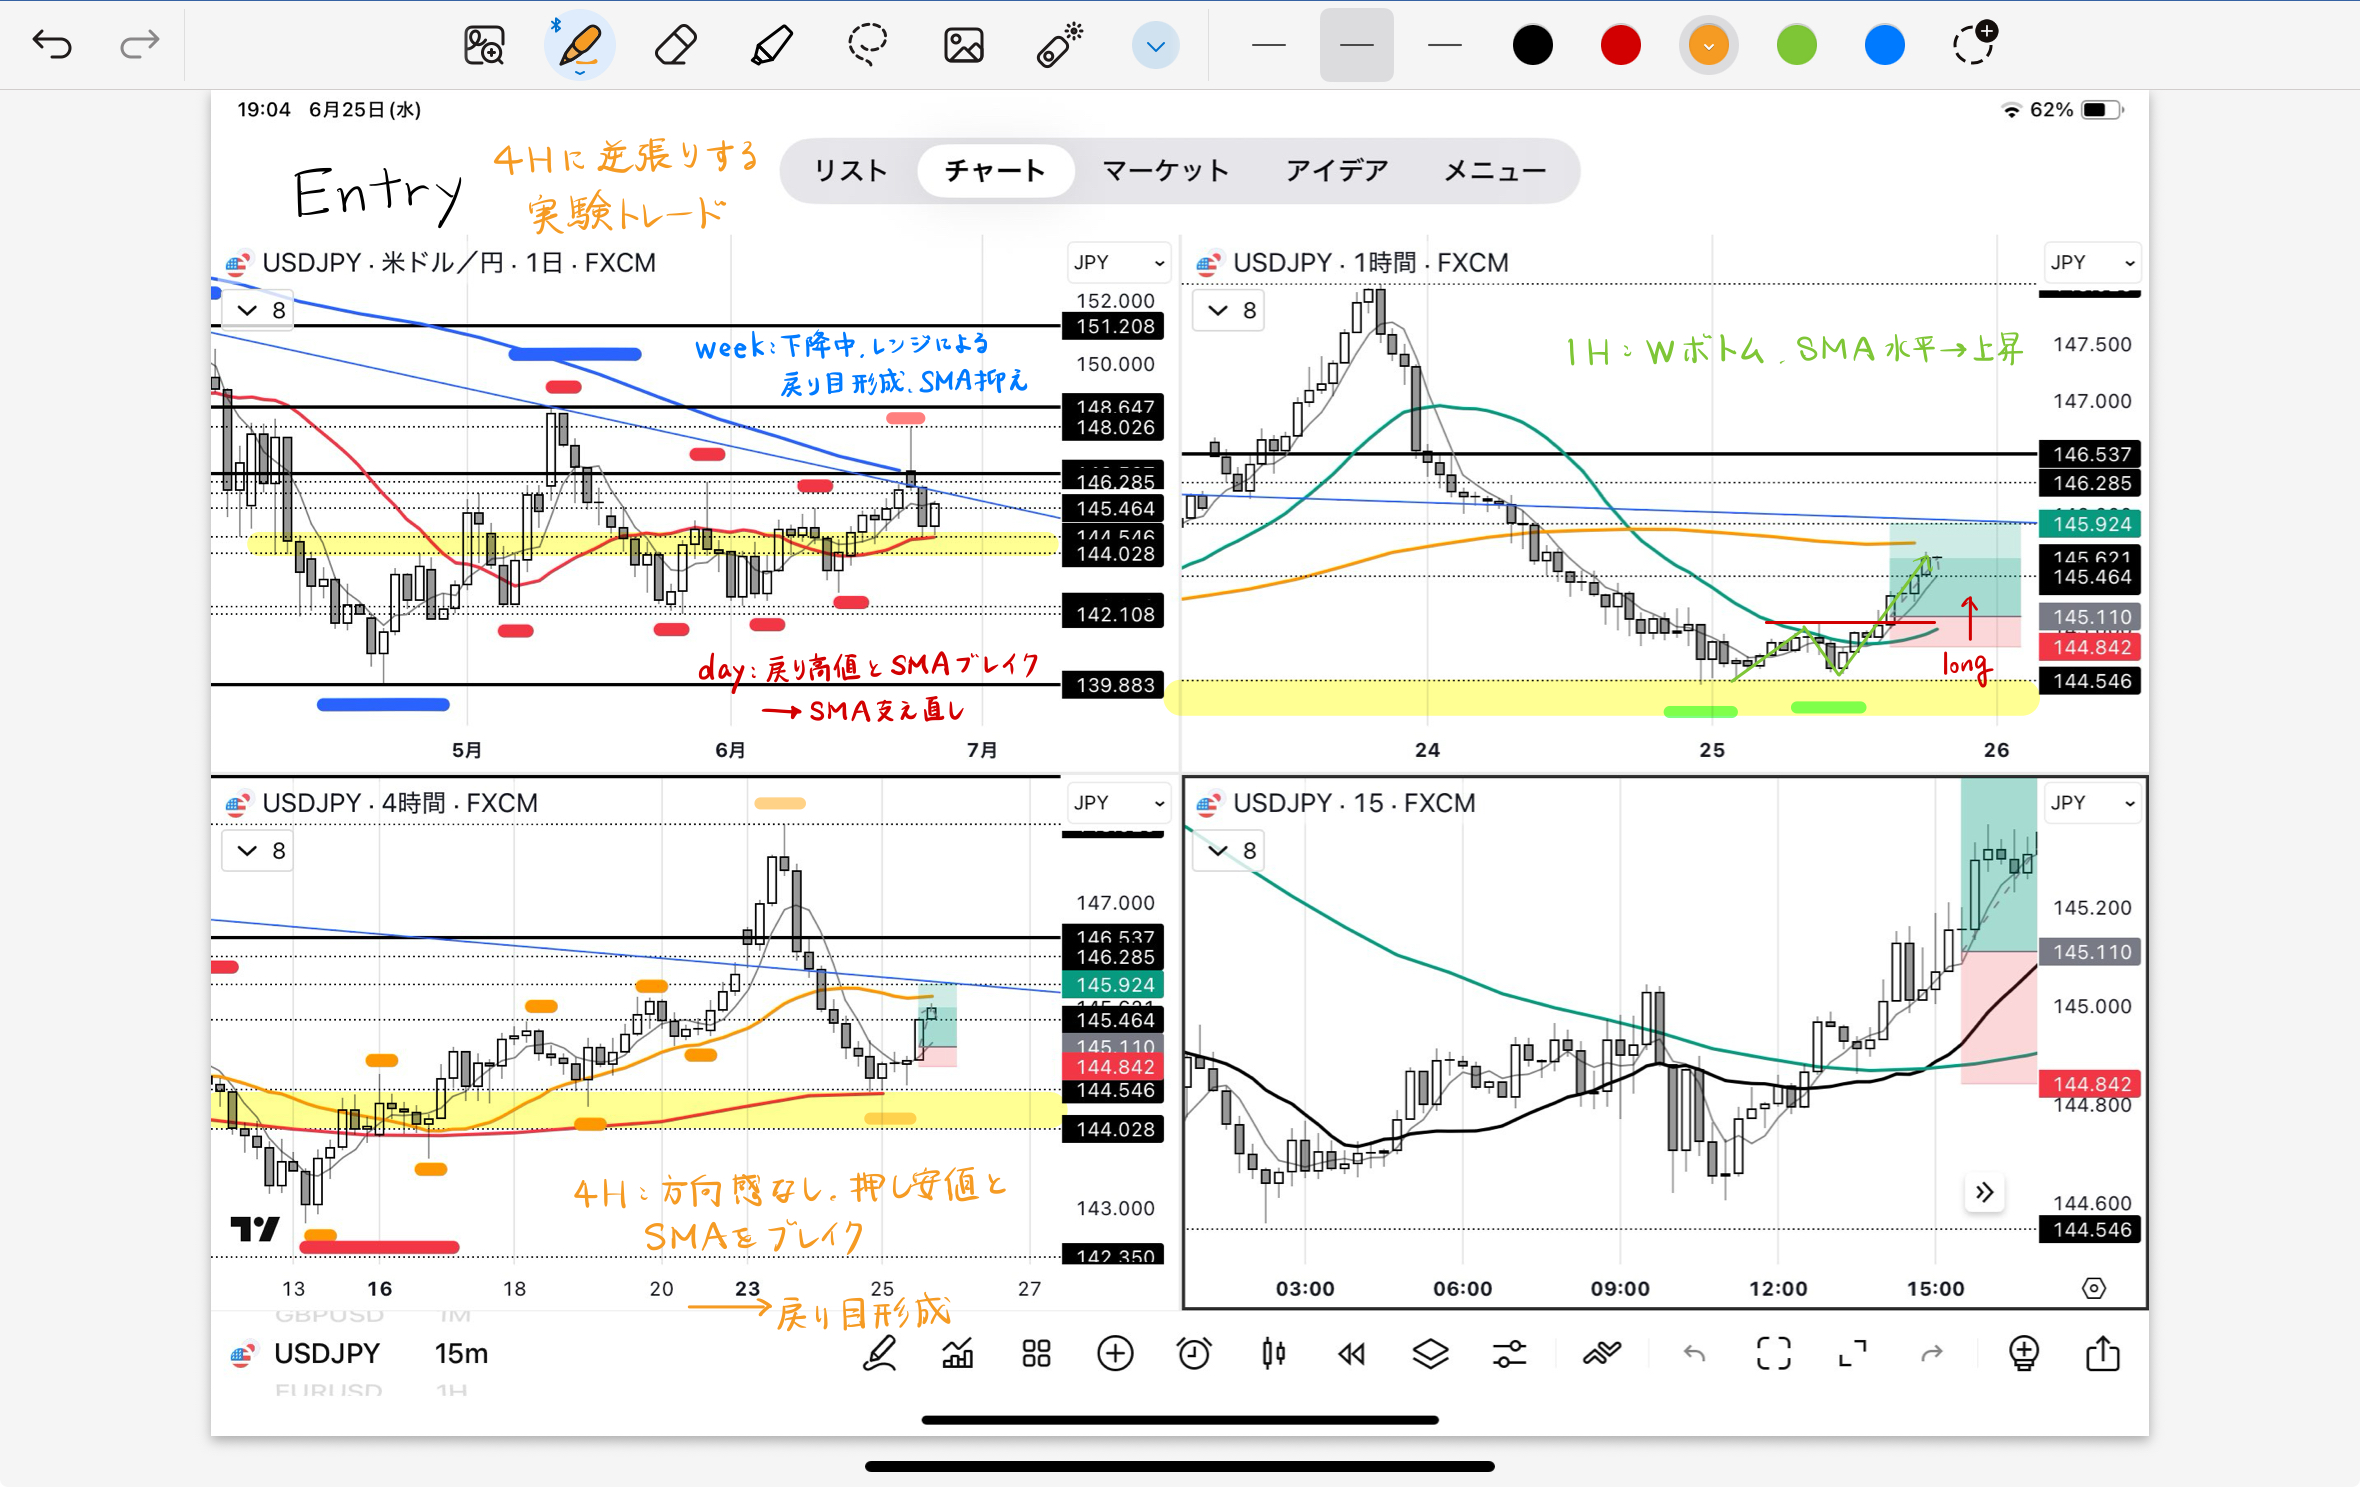
Task: Click the 145.924 price label on 1-hour chart
Action: pyautogui.click(x=2090, y=524)
